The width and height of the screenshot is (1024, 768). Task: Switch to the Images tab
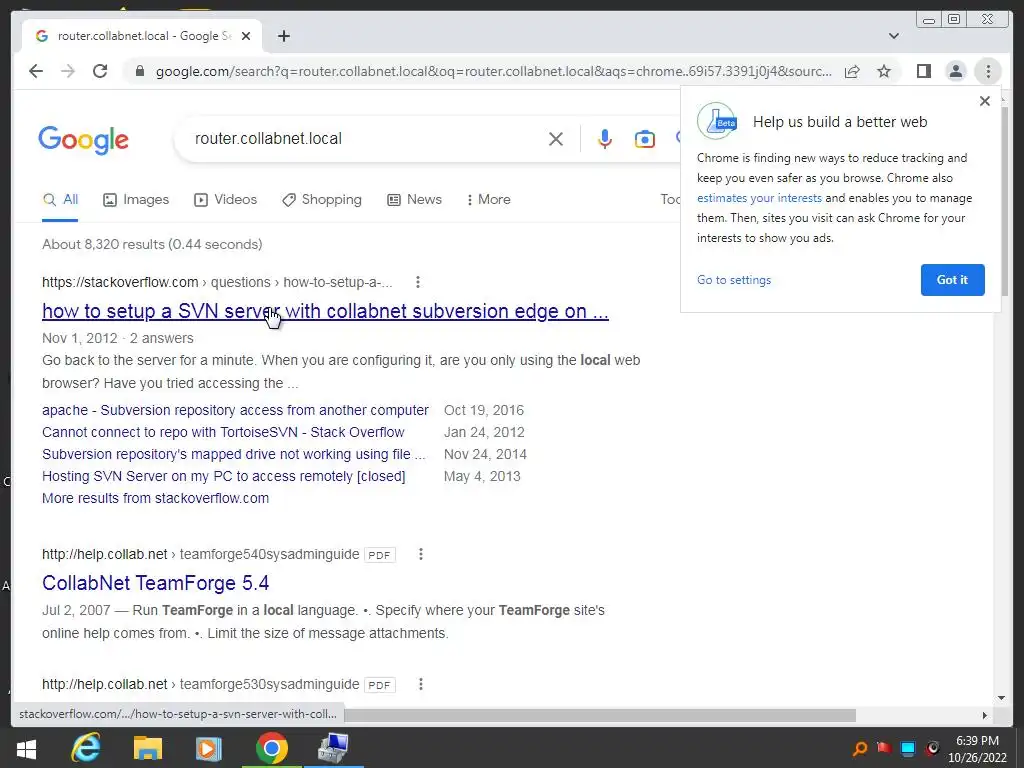(136, 200)
